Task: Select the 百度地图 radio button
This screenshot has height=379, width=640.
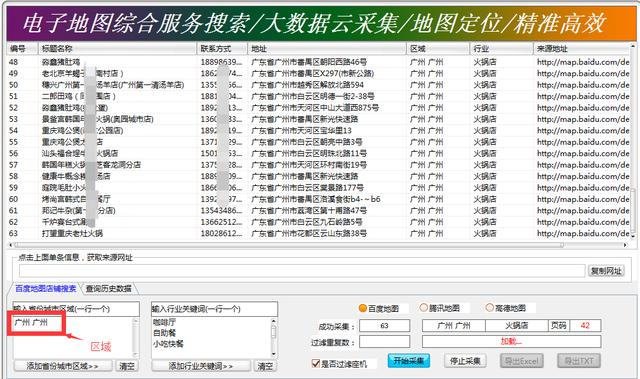Action: [x=362, y=308]
